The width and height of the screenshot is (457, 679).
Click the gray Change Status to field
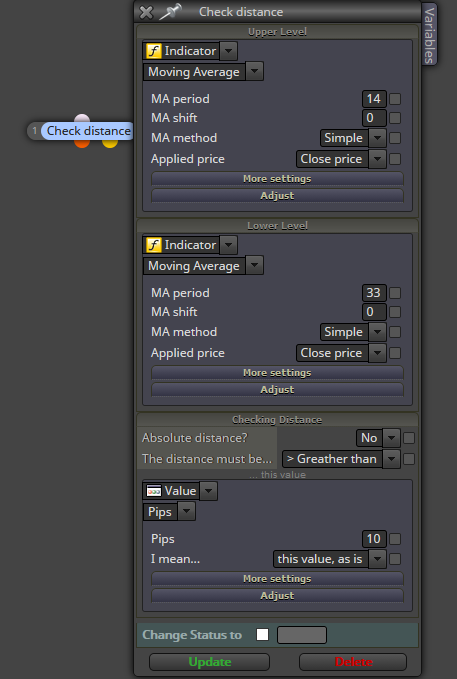coord(302,635)
